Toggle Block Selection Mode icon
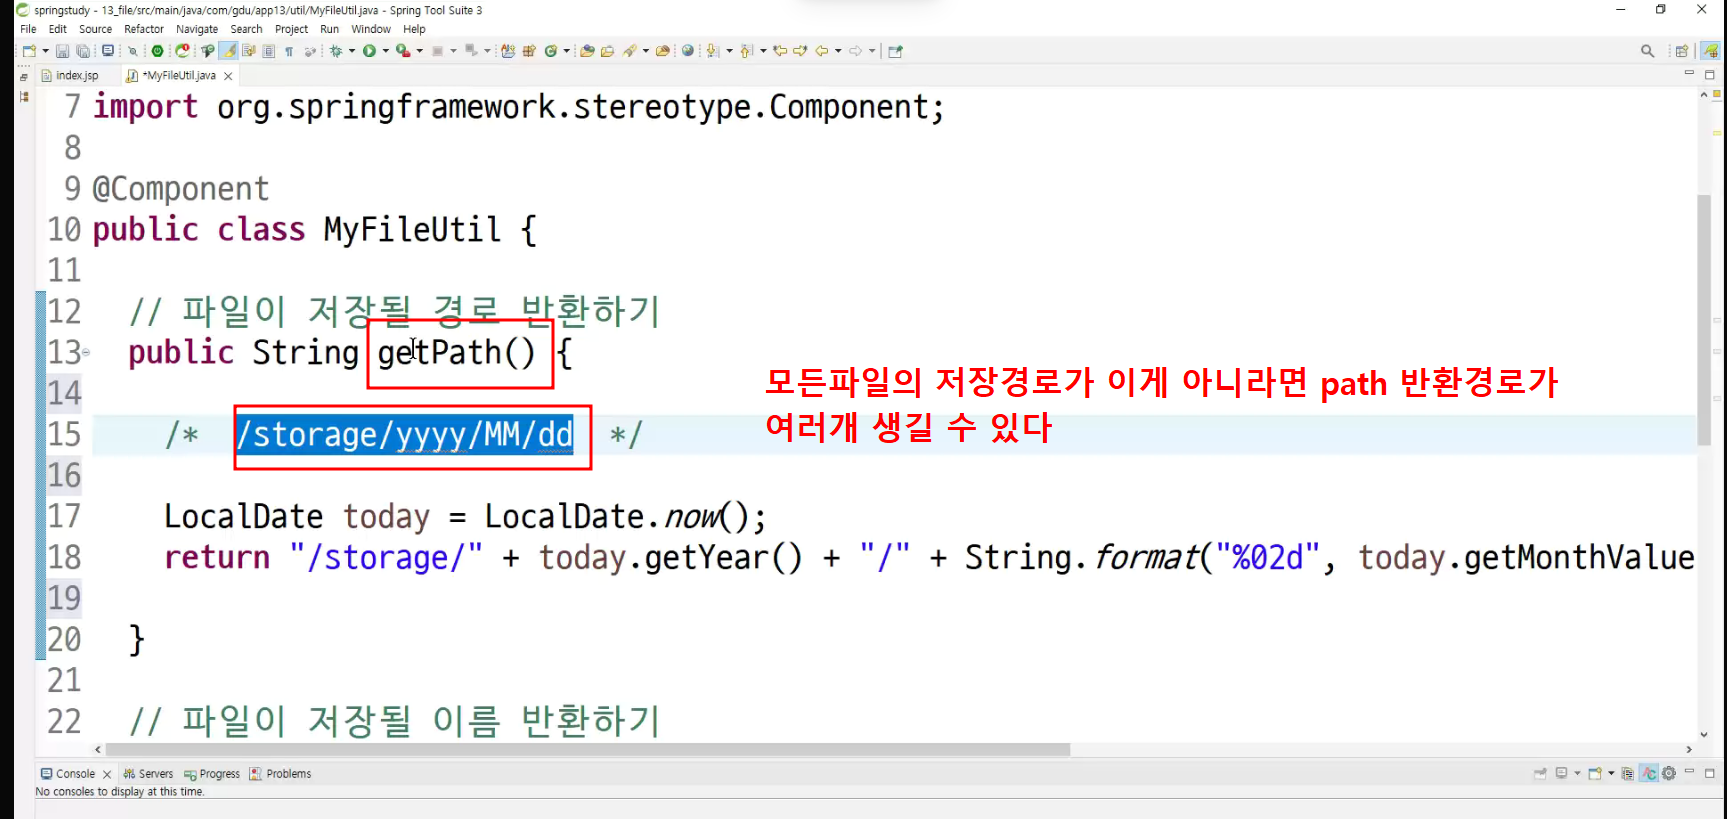Screen dimensions: 1727x819 [x=268, y=51]
